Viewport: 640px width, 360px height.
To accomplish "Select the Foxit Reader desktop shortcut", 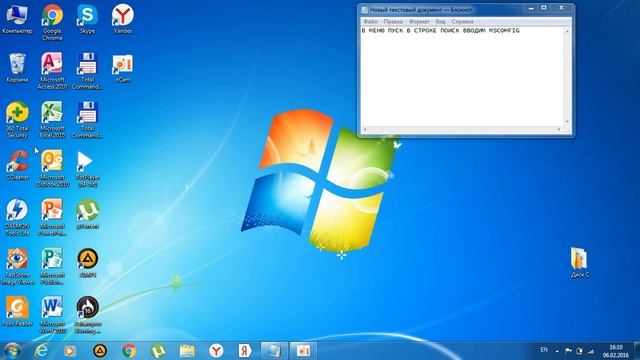I will 17,312.
